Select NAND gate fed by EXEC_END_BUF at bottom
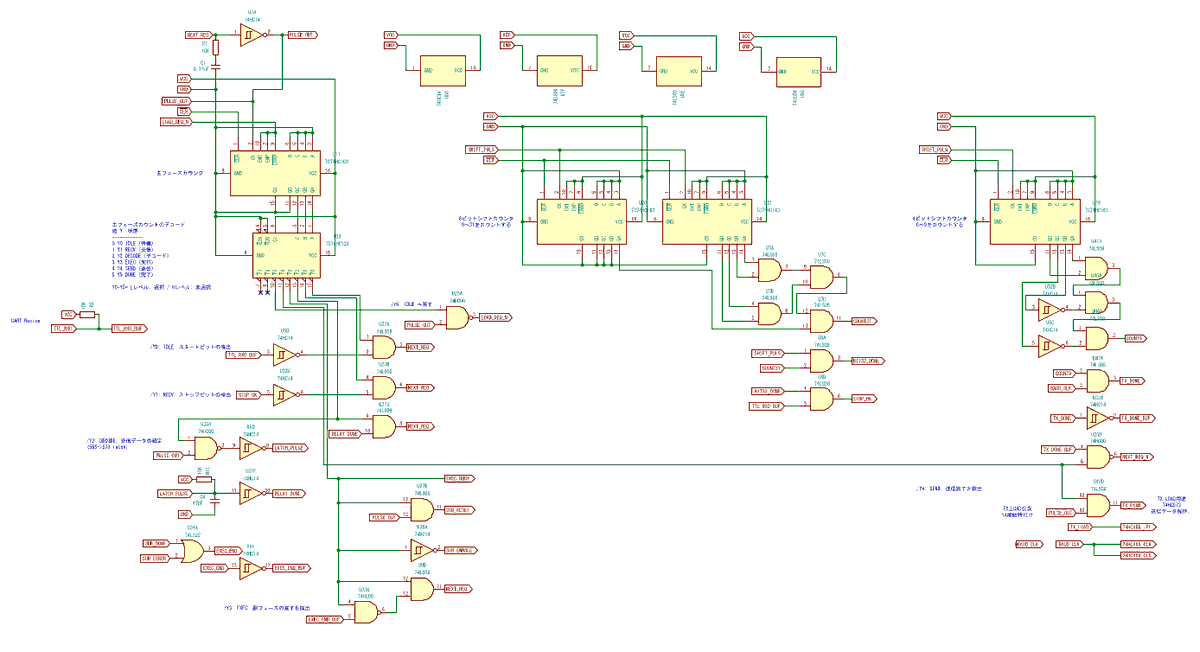Image resolution: width=1200 pixels, height=652 pixels. 367,611
